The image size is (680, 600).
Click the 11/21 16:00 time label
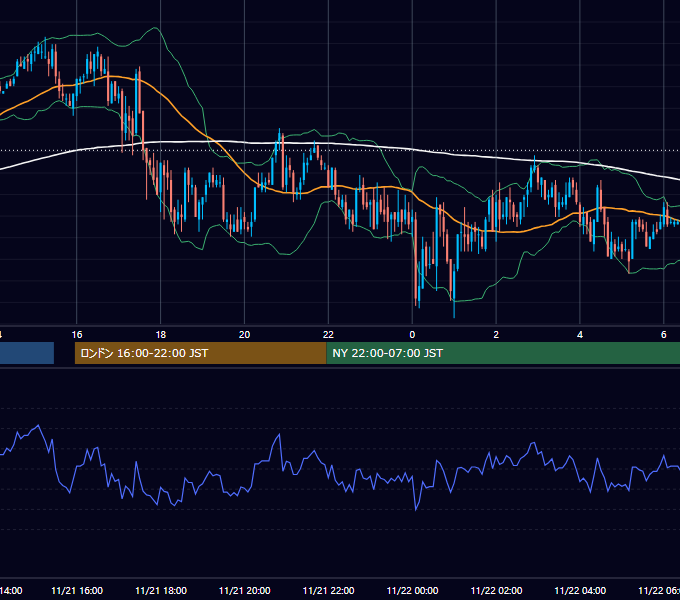point(77,590)
